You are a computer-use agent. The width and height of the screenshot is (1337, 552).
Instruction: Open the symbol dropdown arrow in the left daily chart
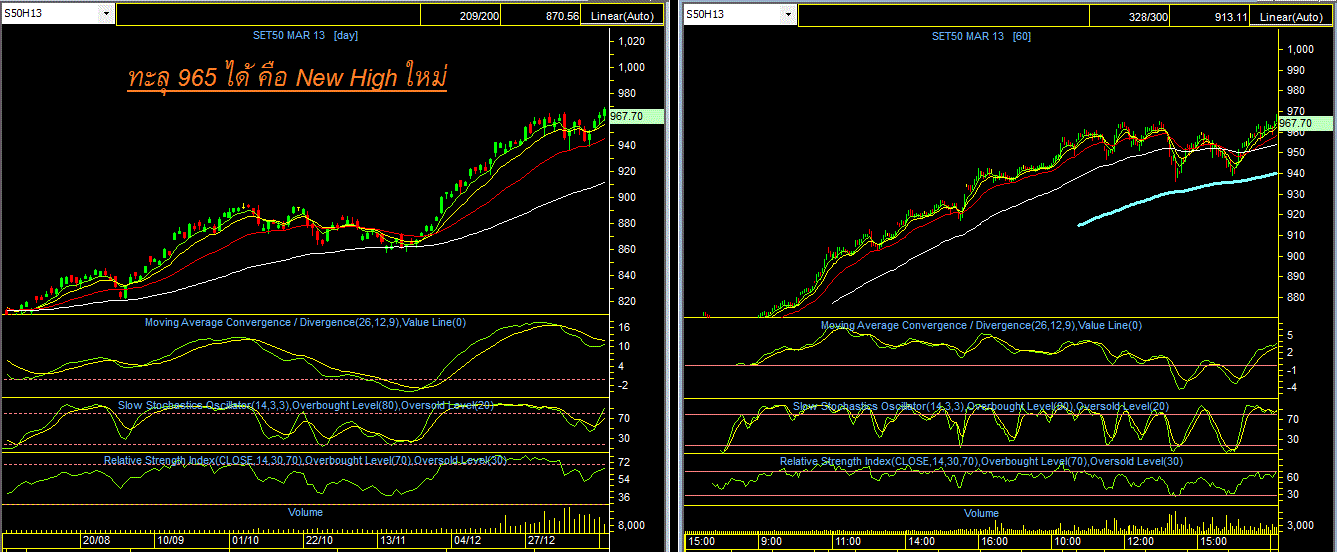click(107, 14)
